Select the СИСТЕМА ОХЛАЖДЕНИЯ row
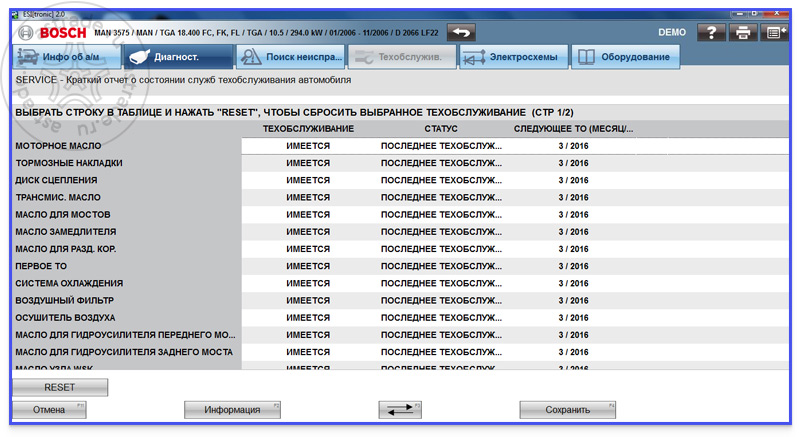Viewport: 799px width, 437px height. click(x=401, y=283)
